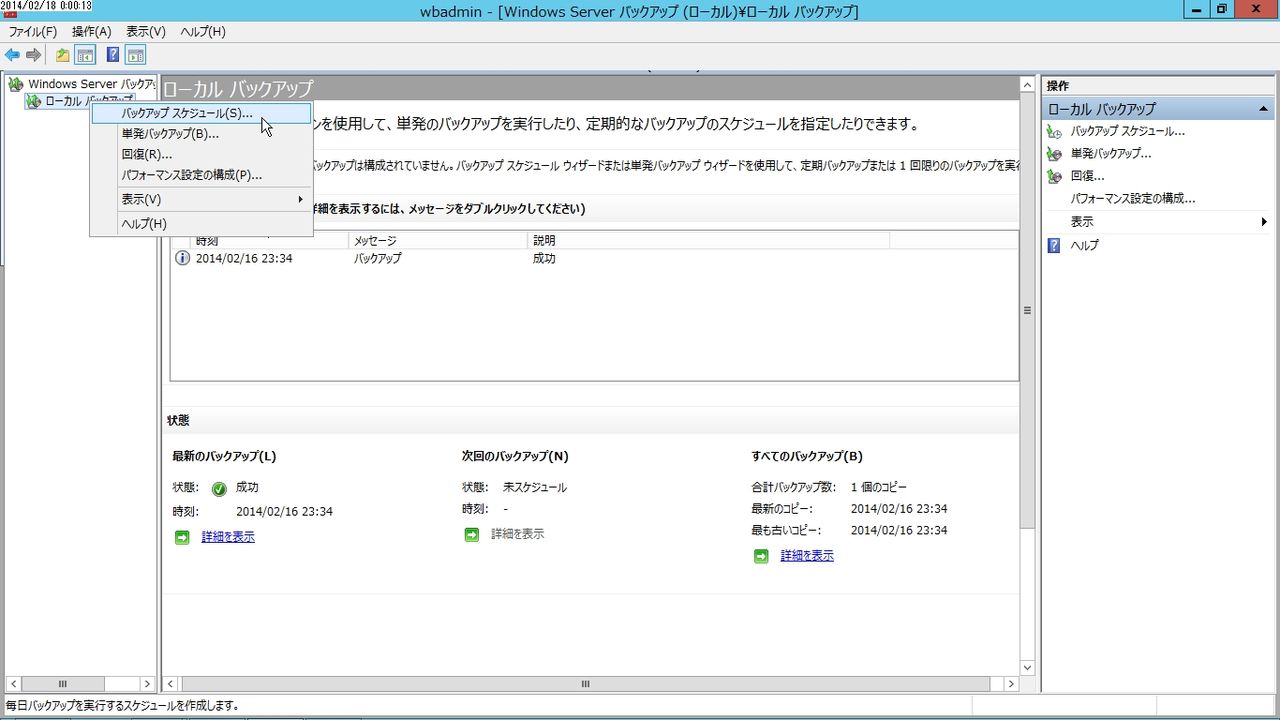Click 成功 cell in the 説明 column
1280x720 pixels.
coord(544,258)
